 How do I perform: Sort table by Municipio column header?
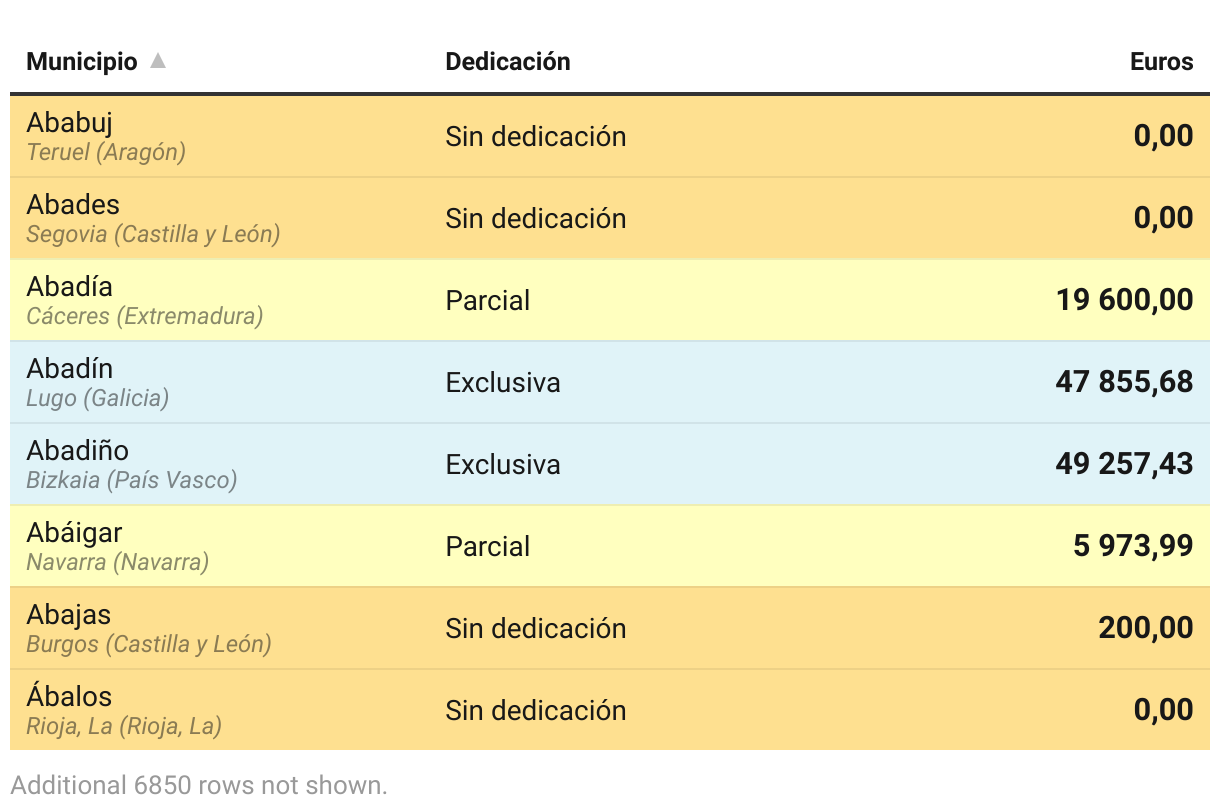pos(82,62)
